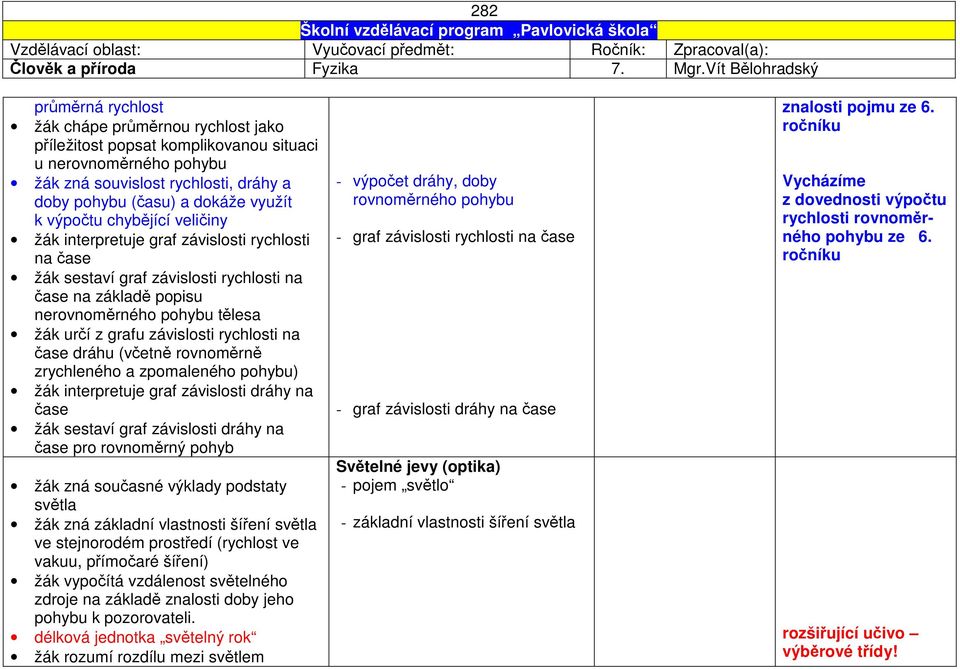The image size is (960, 669).
Task: Click the heading "Světelné jevy (optika)"
Action: click(418, 466)
